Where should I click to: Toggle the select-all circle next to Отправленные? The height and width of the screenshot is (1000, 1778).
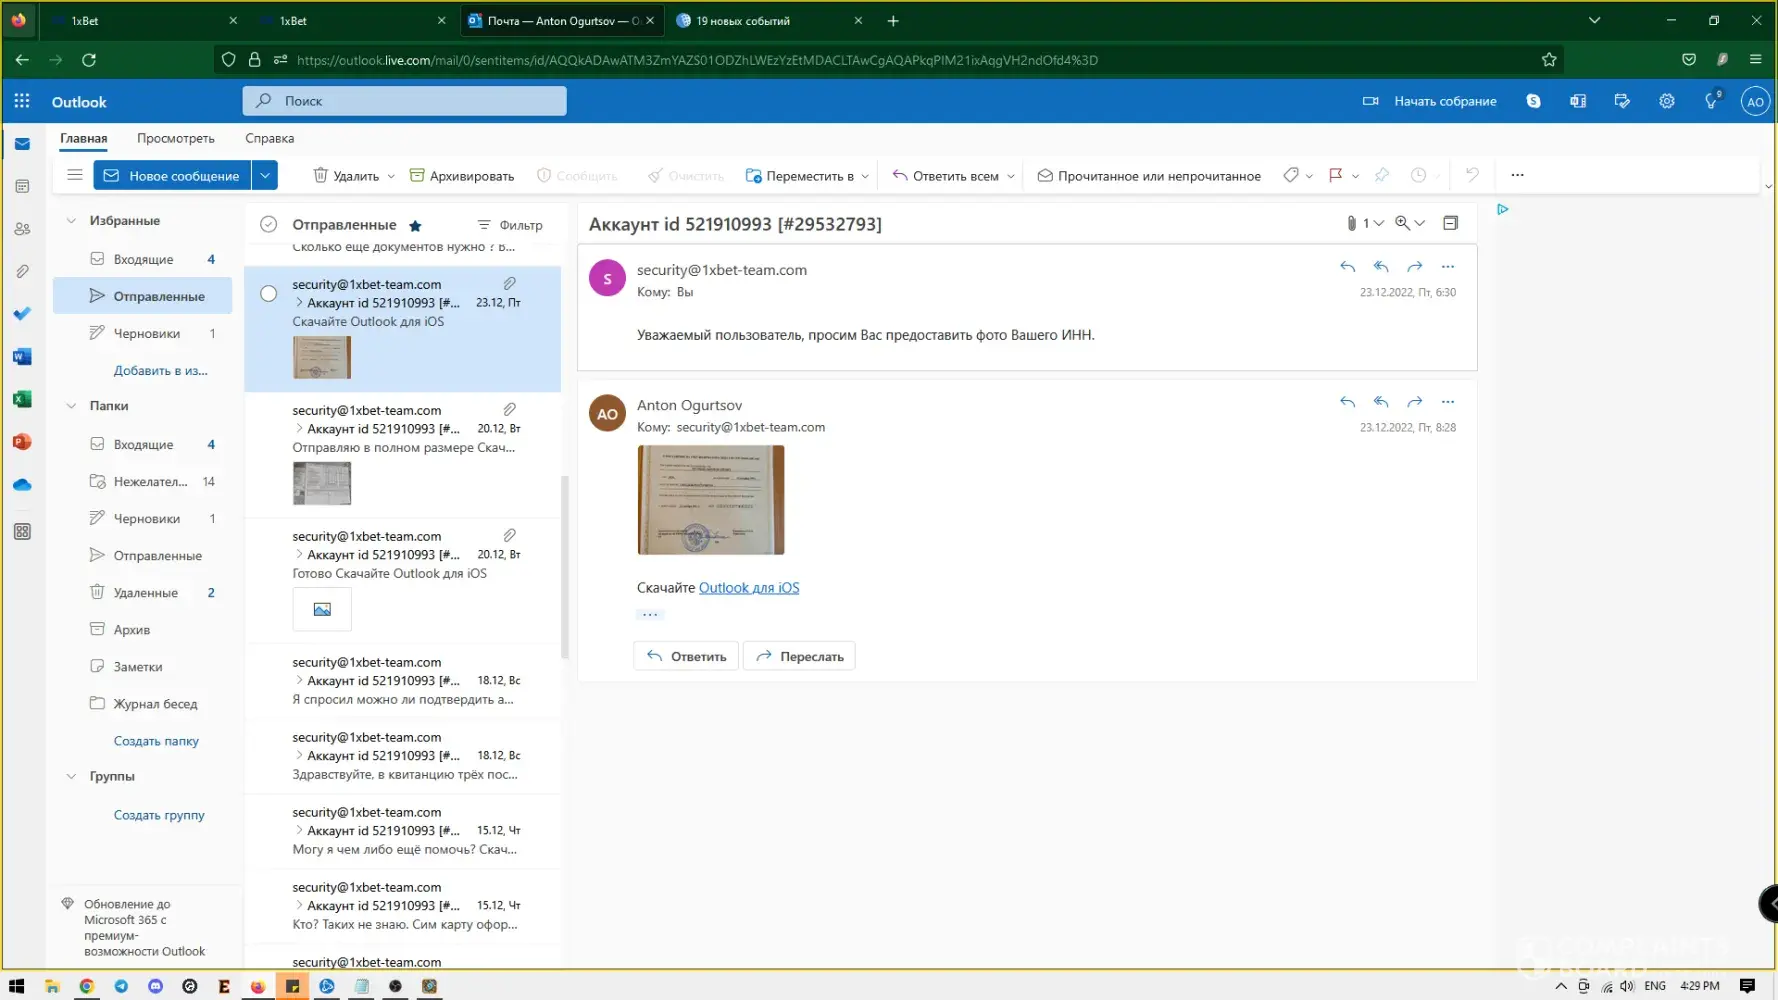pos(268,225)
